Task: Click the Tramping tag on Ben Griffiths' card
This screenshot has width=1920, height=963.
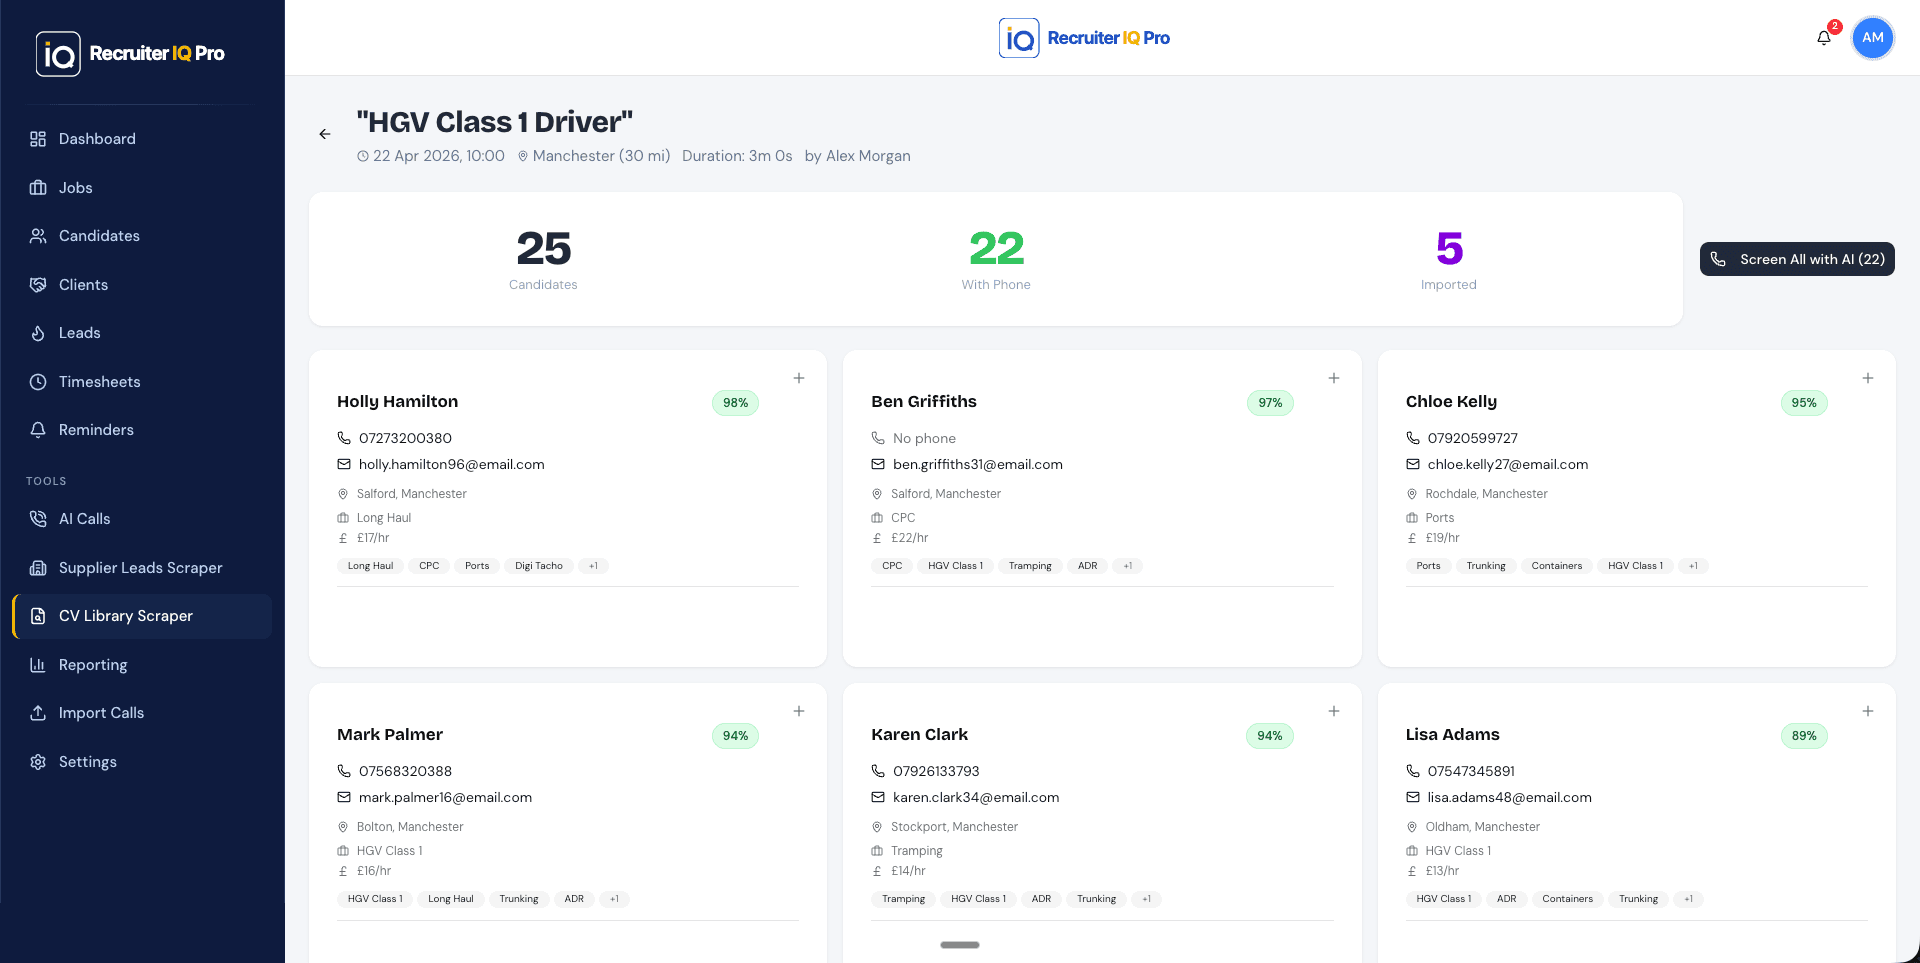Action: pos(1030,566)
